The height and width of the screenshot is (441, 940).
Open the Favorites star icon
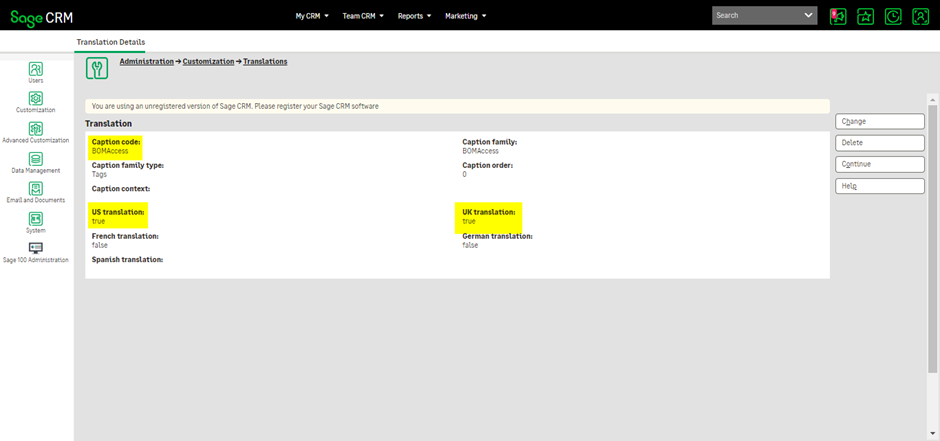(x=866, y=16)
